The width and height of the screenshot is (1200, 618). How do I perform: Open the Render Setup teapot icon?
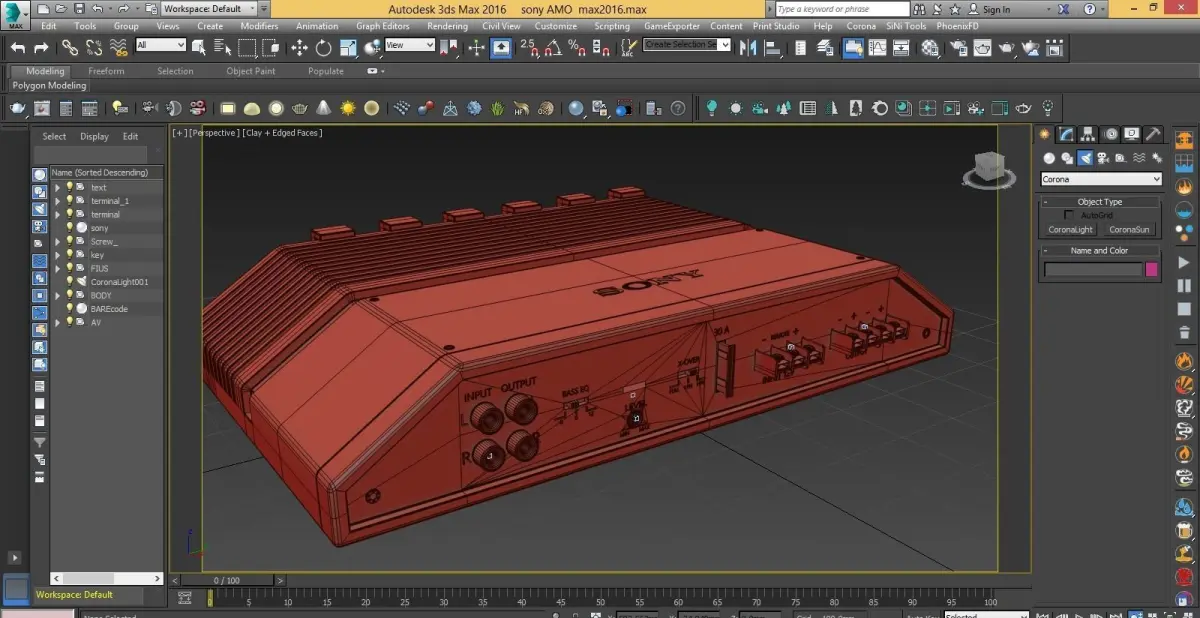point(958,47)
